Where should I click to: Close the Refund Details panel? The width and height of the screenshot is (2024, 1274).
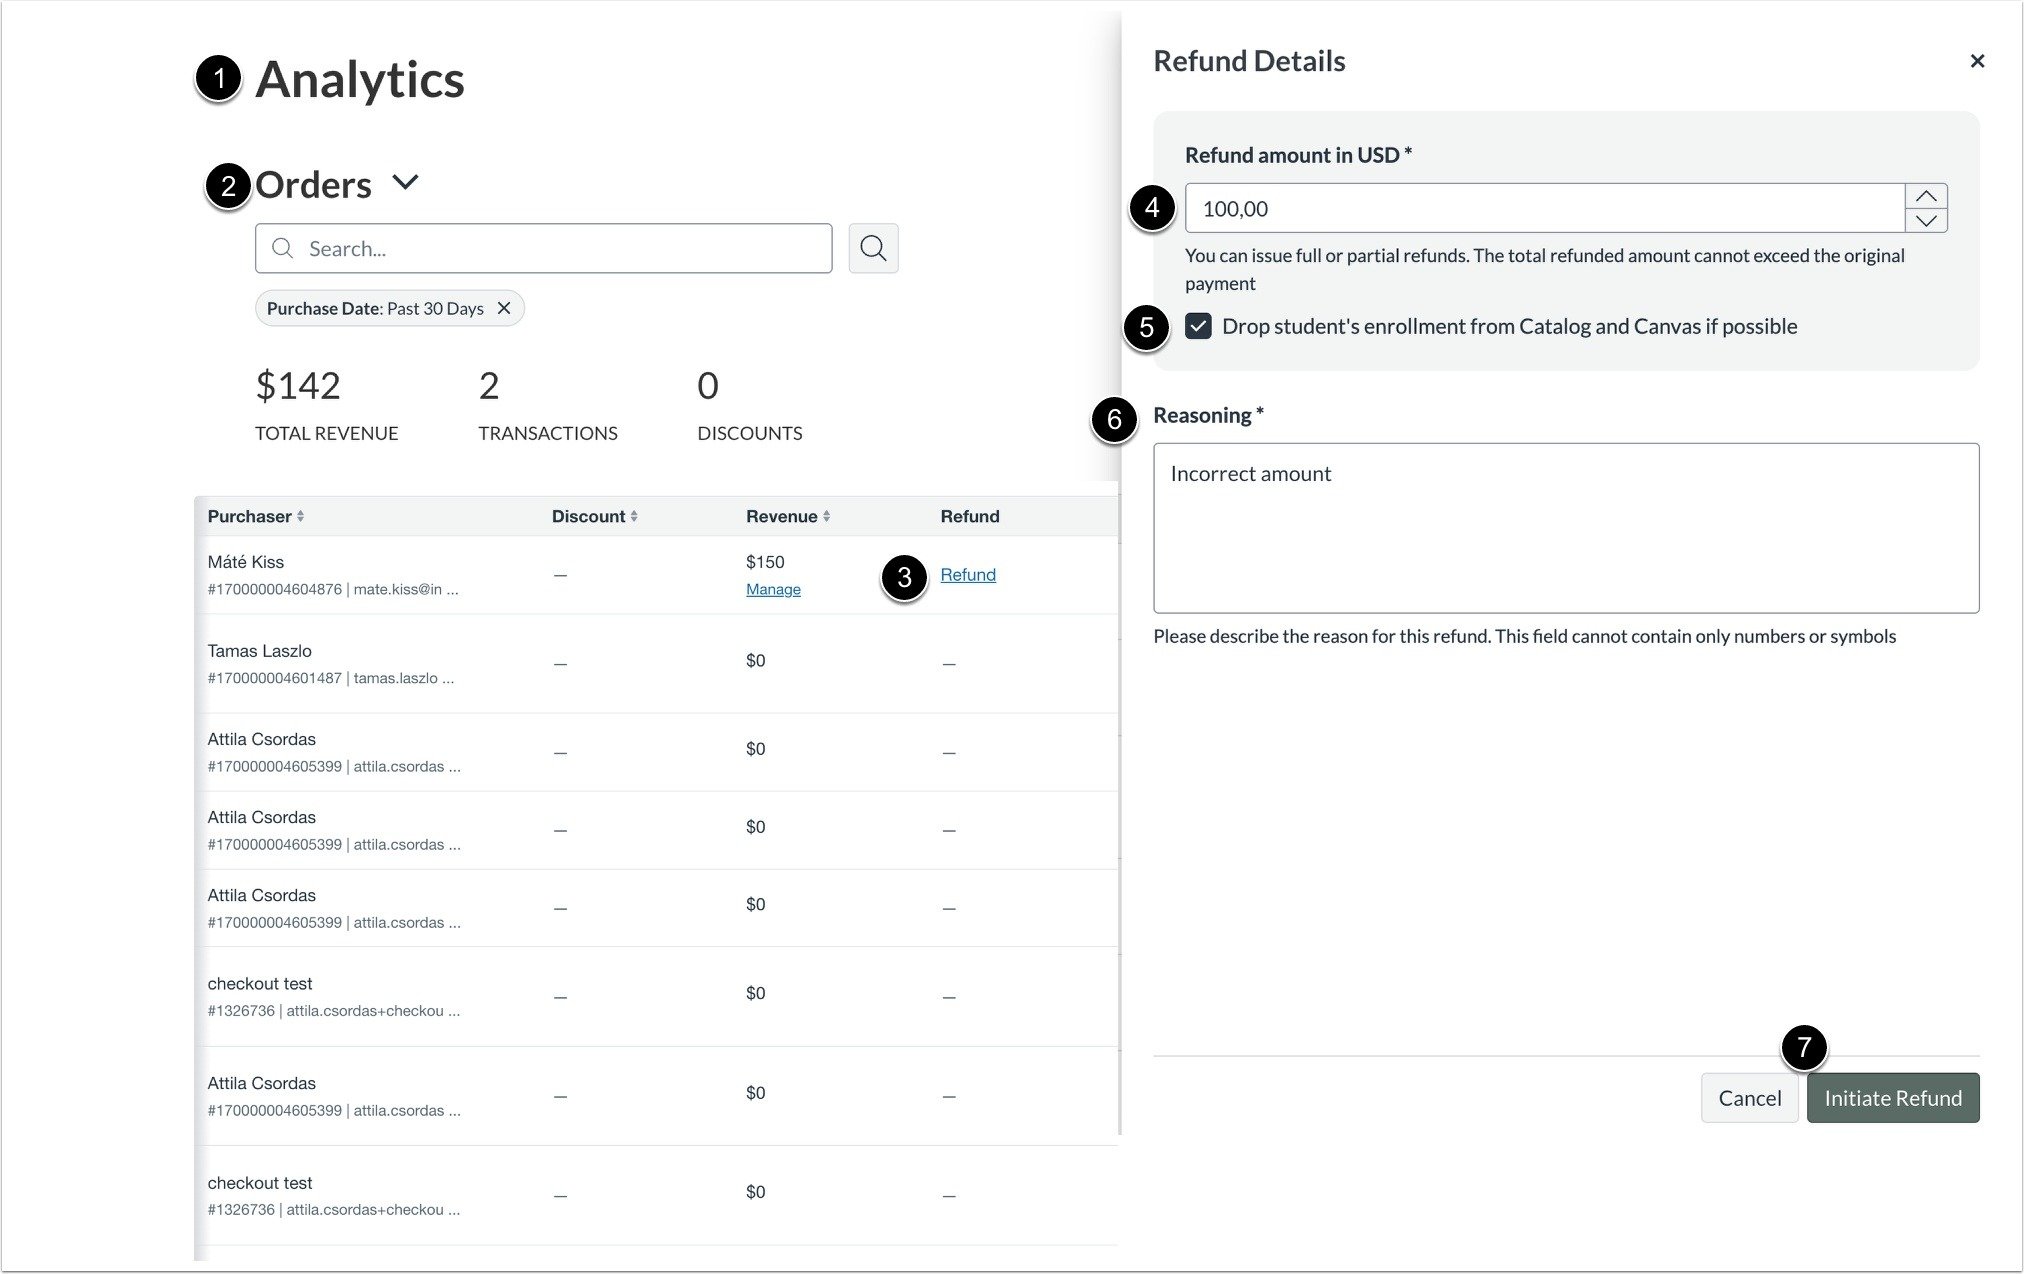(x=1976, y=61)
